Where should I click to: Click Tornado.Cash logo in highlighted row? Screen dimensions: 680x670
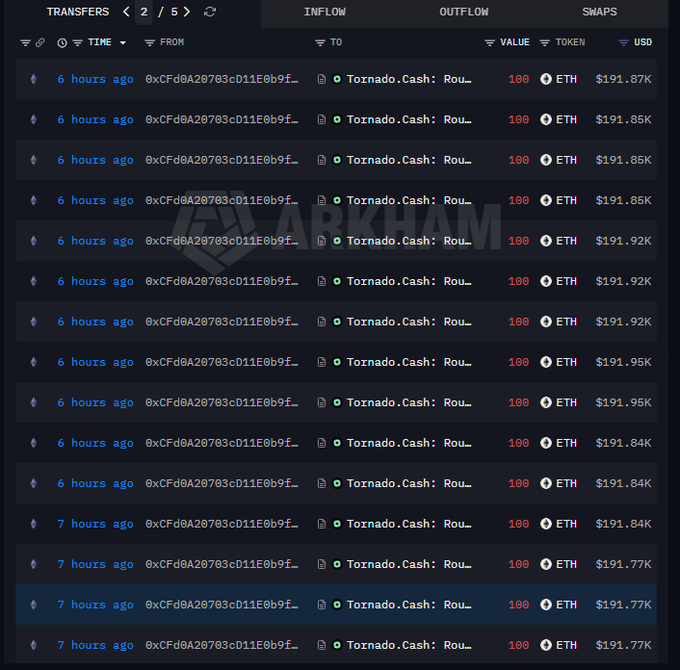337,605
